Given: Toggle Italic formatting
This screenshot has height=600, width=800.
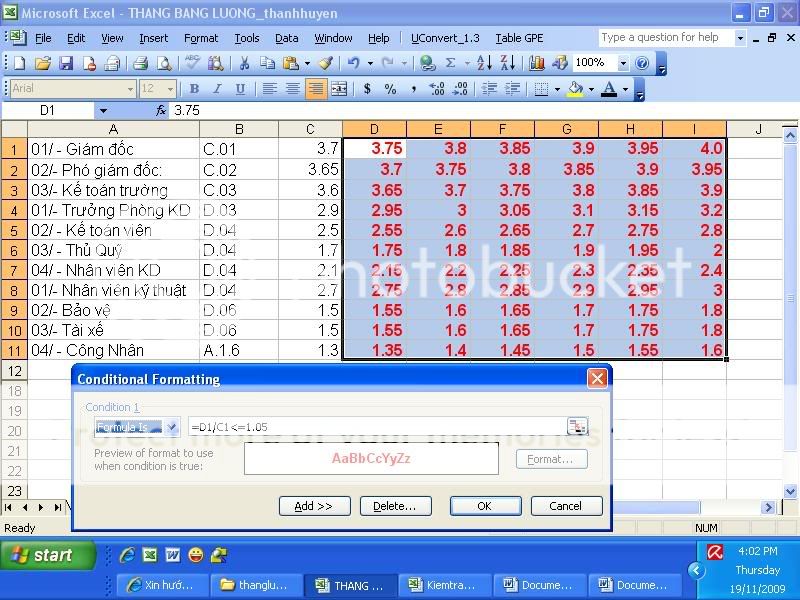Looking at the screenshot, I should click(x=217, y=89).
